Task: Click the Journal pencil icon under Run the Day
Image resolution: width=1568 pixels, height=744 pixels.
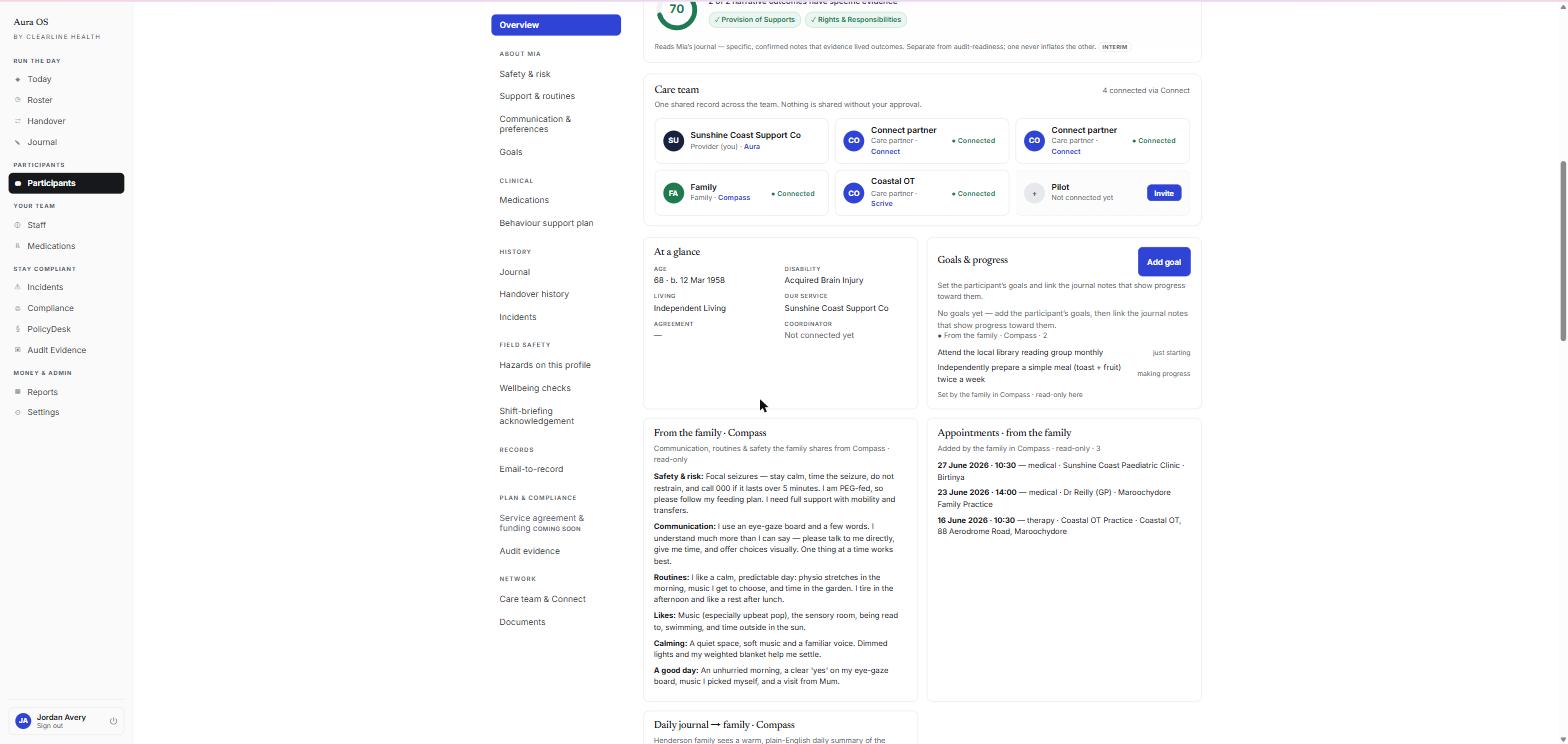Action: pos(18,142)
